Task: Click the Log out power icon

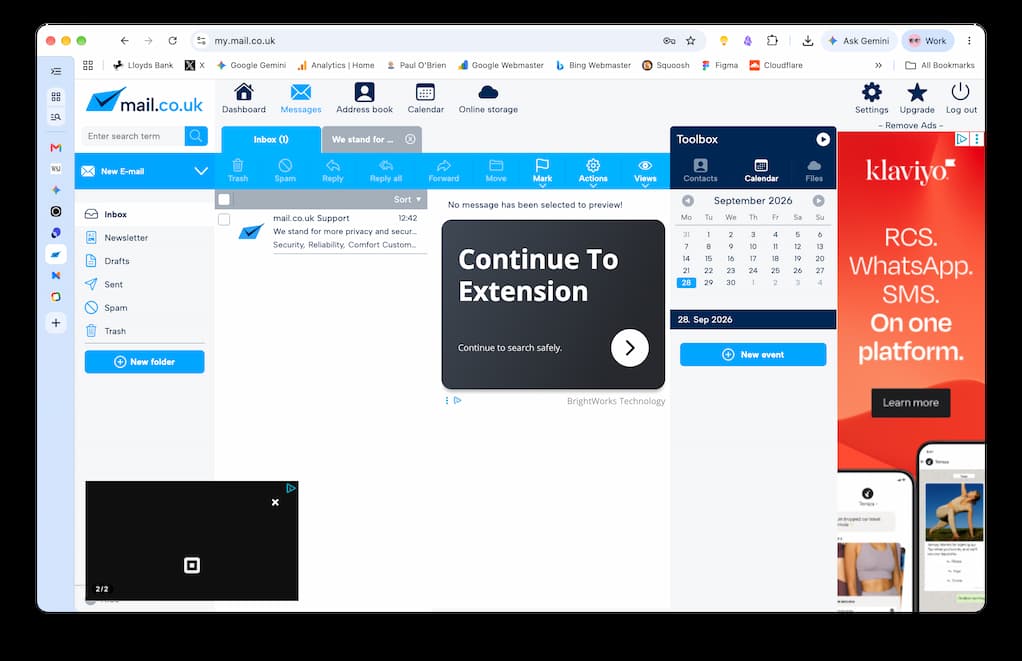Action: (x=961, y=92)
